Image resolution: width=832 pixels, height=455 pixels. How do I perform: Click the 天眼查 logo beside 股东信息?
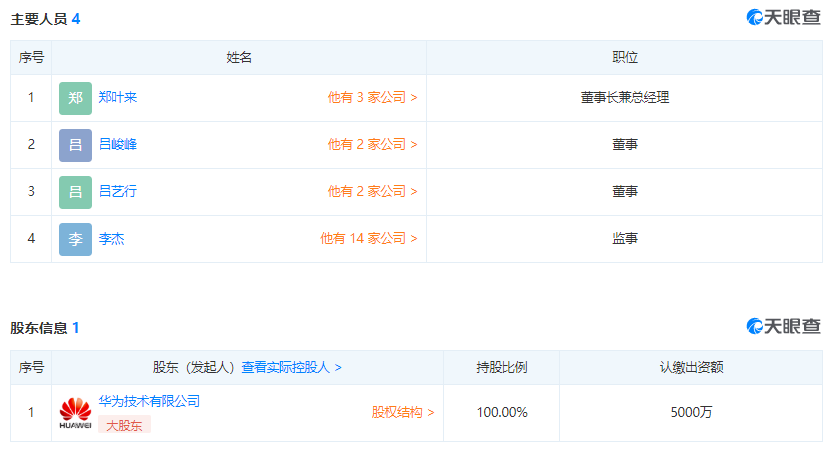783,327
